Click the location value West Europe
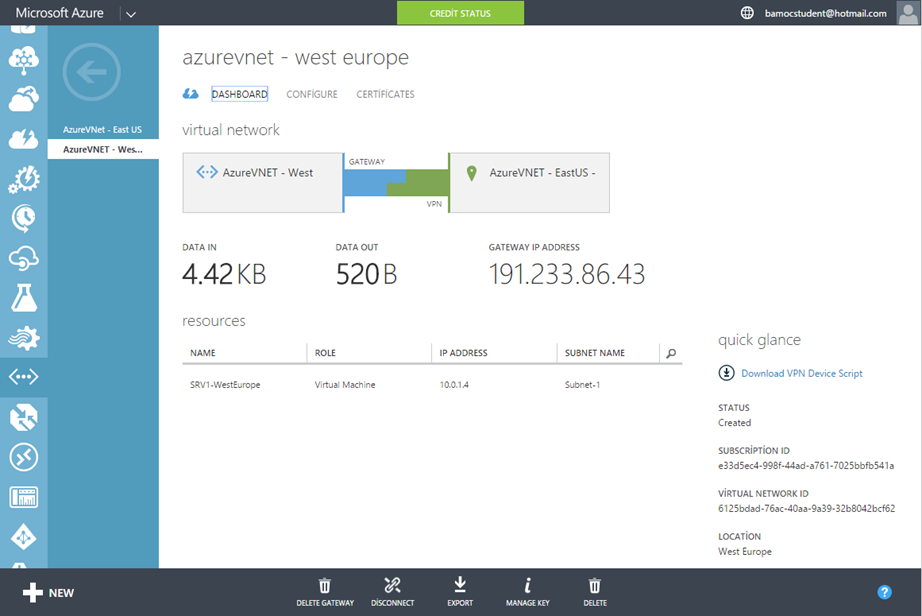The image size is (922, 616). click(x=744, y=551)
